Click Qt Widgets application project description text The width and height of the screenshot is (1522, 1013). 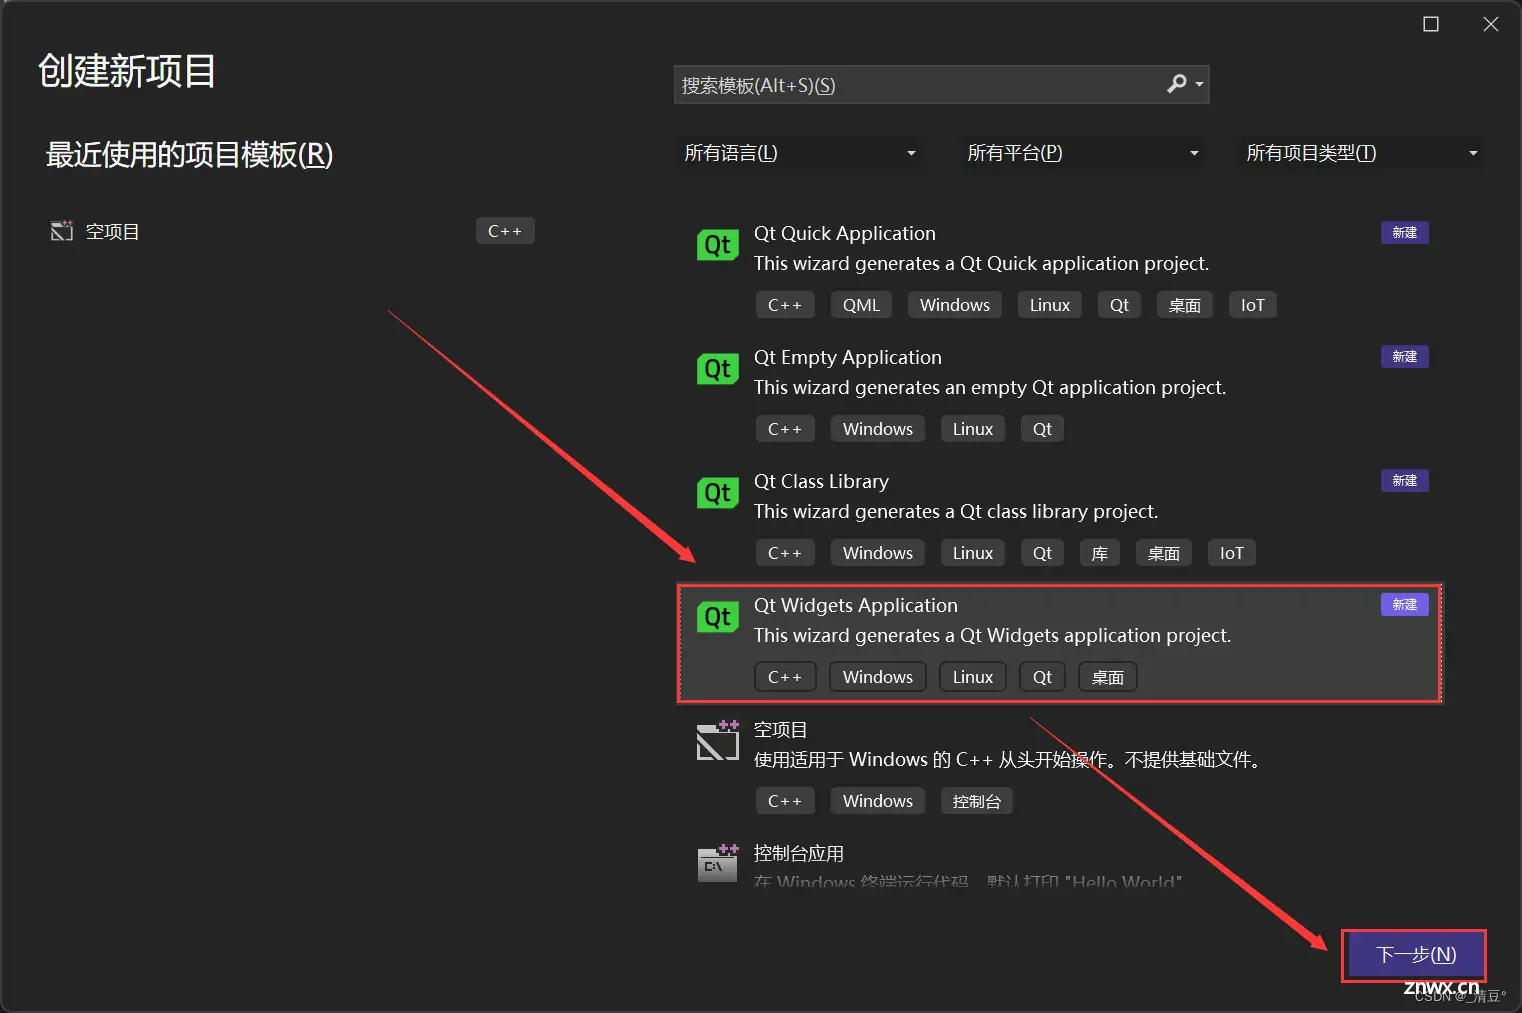click(992, 635)
